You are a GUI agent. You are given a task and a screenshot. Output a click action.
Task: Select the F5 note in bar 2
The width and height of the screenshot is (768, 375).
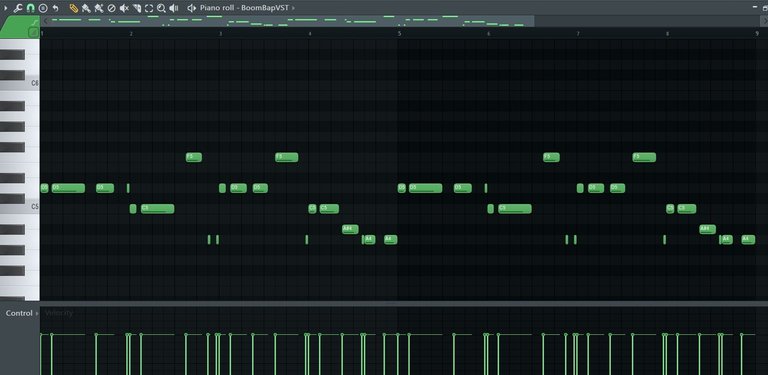(193, 158)
